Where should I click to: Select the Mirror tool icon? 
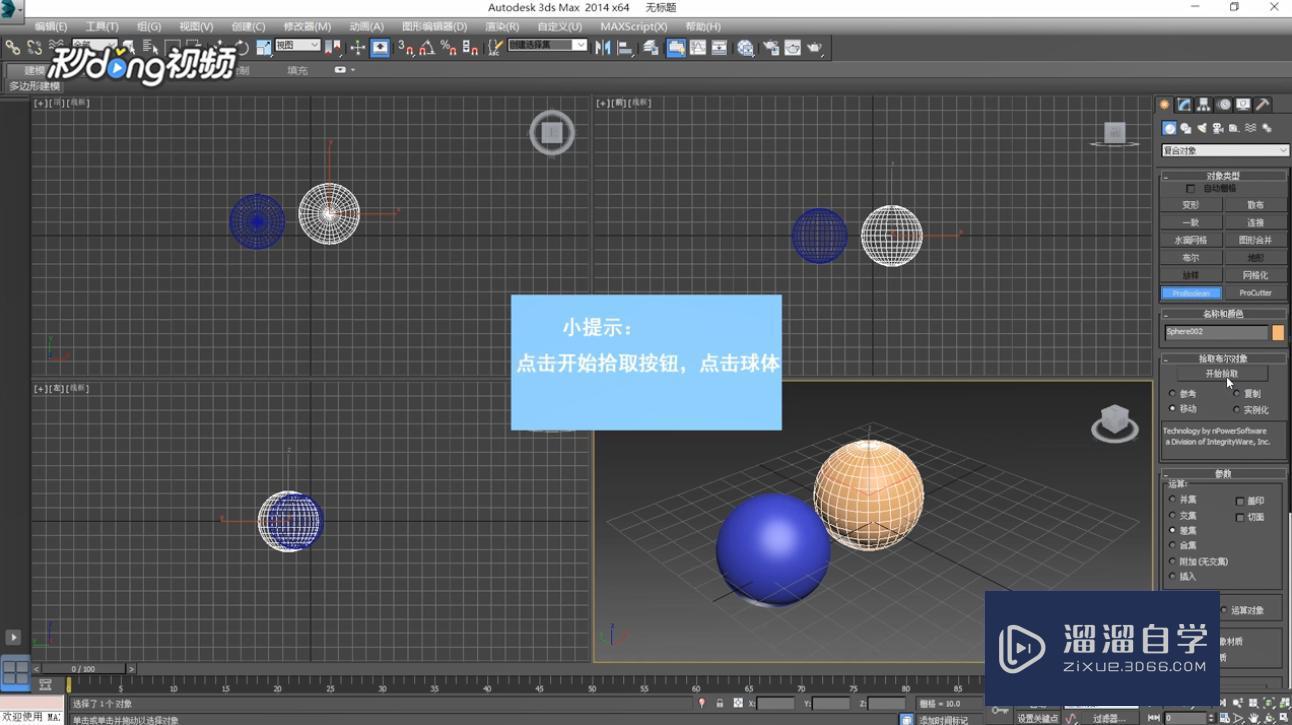(x=604, y=47)
